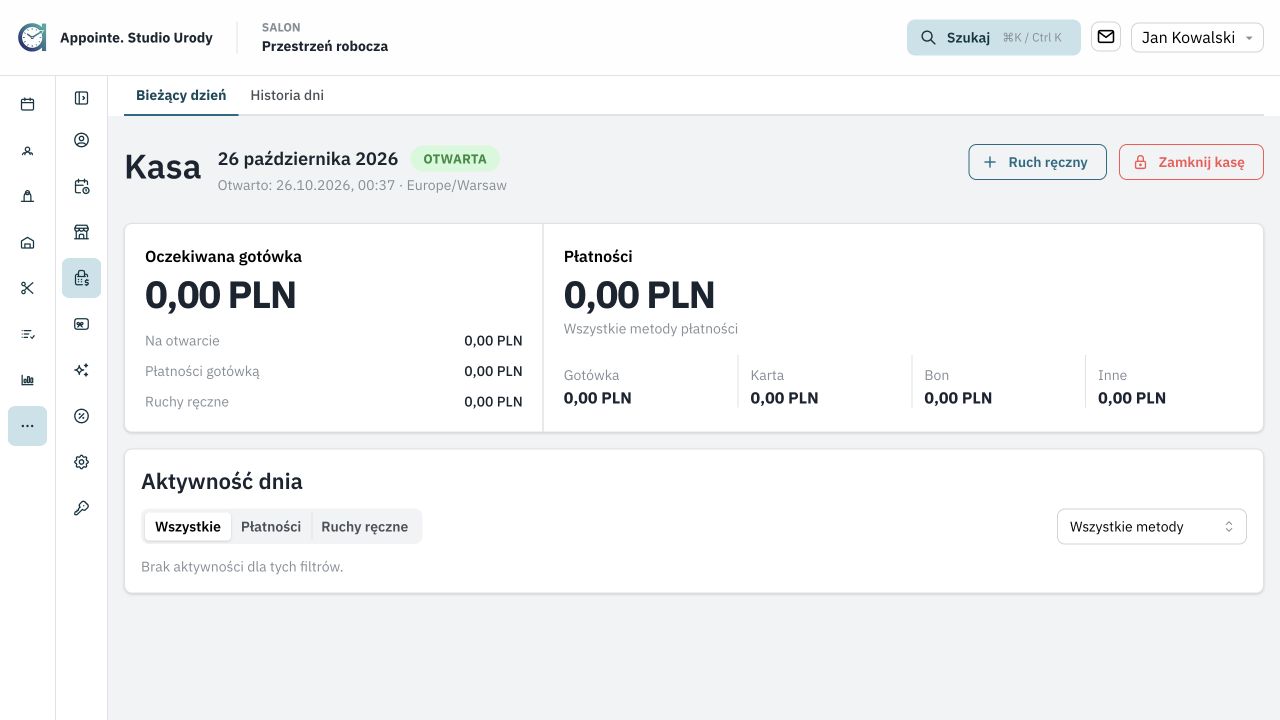This screenshot has height=720, width=1280.
Task: Click the OTWARTA status badge
Action: click(455, 159)
